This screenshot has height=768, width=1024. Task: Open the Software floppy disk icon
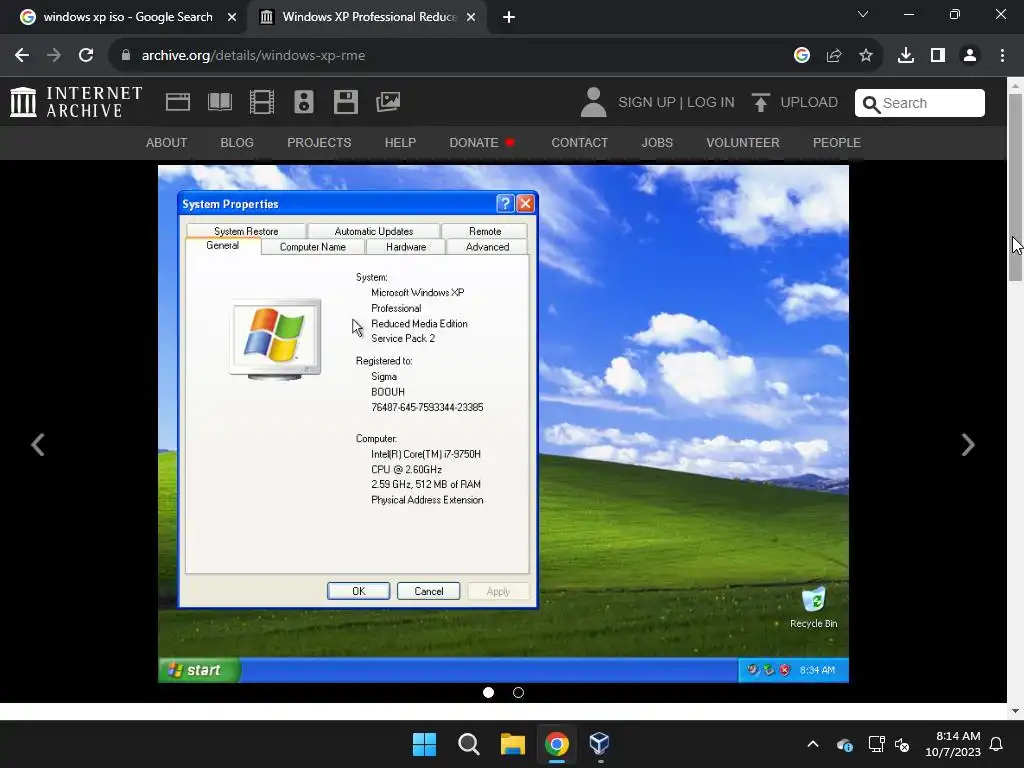[345, 102]
